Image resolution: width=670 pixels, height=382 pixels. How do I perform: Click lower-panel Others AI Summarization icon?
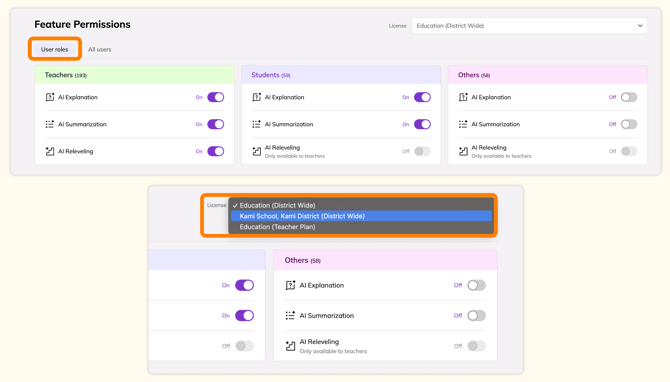290,315
